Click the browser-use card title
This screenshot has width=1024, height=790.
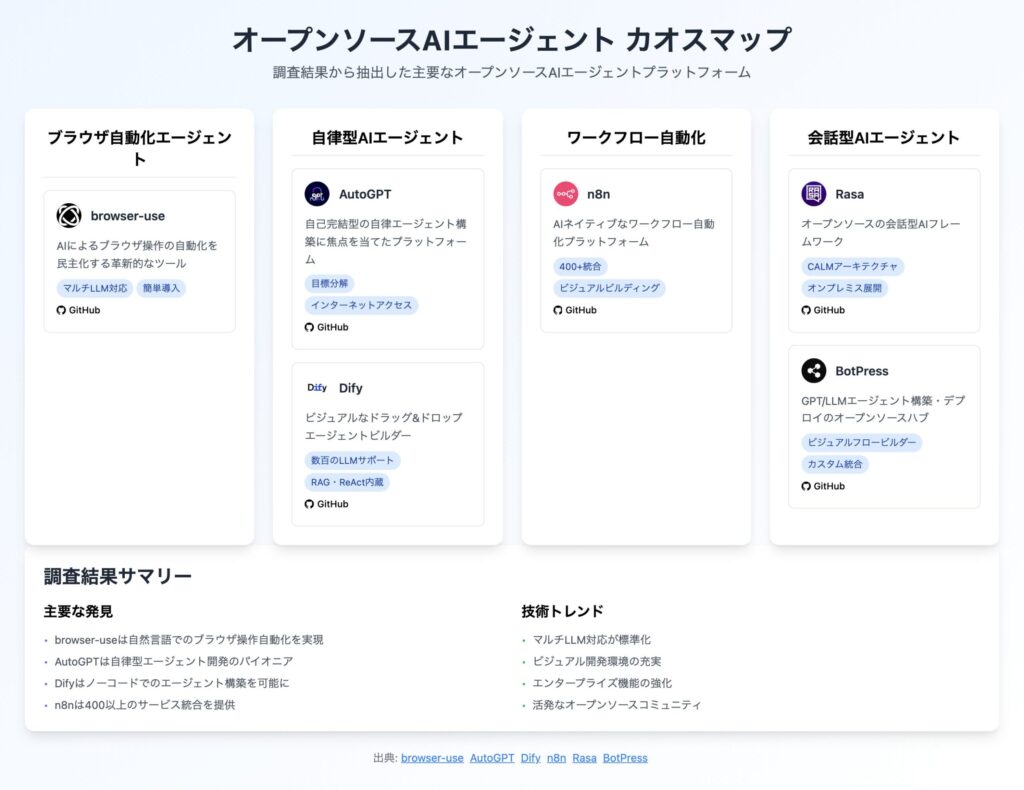coord(127,216)
